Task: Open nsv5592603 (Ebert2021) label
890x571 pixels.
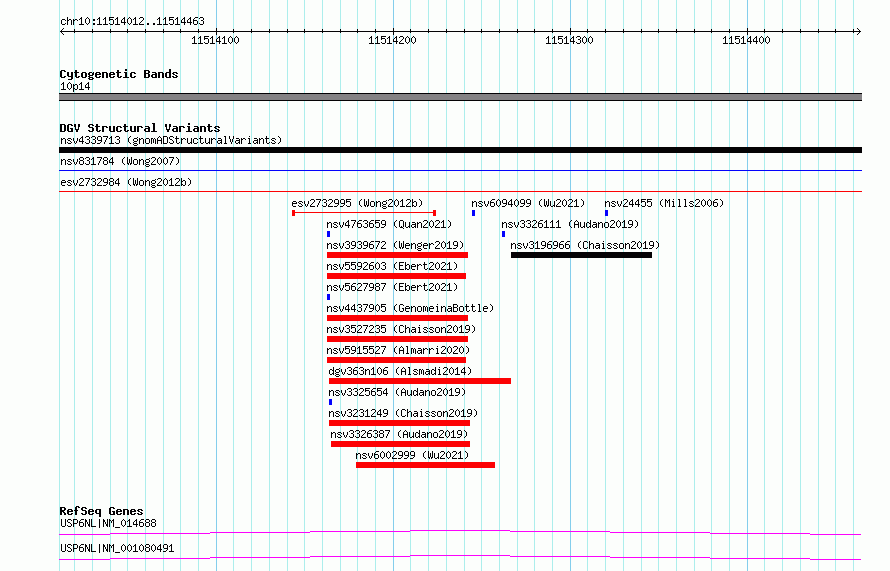Action: (x=392, y=266)
